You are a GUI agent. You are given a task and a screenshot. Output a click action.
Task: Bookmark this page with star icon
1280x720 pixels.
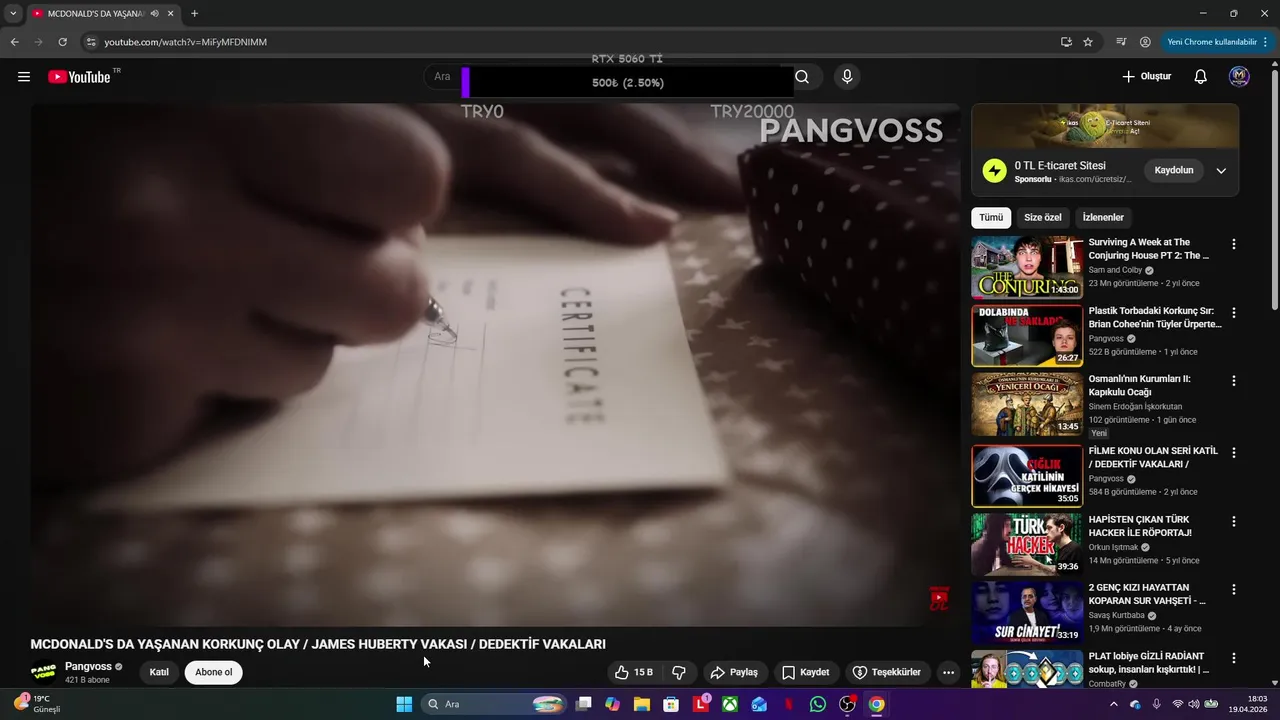[1088, 42]
